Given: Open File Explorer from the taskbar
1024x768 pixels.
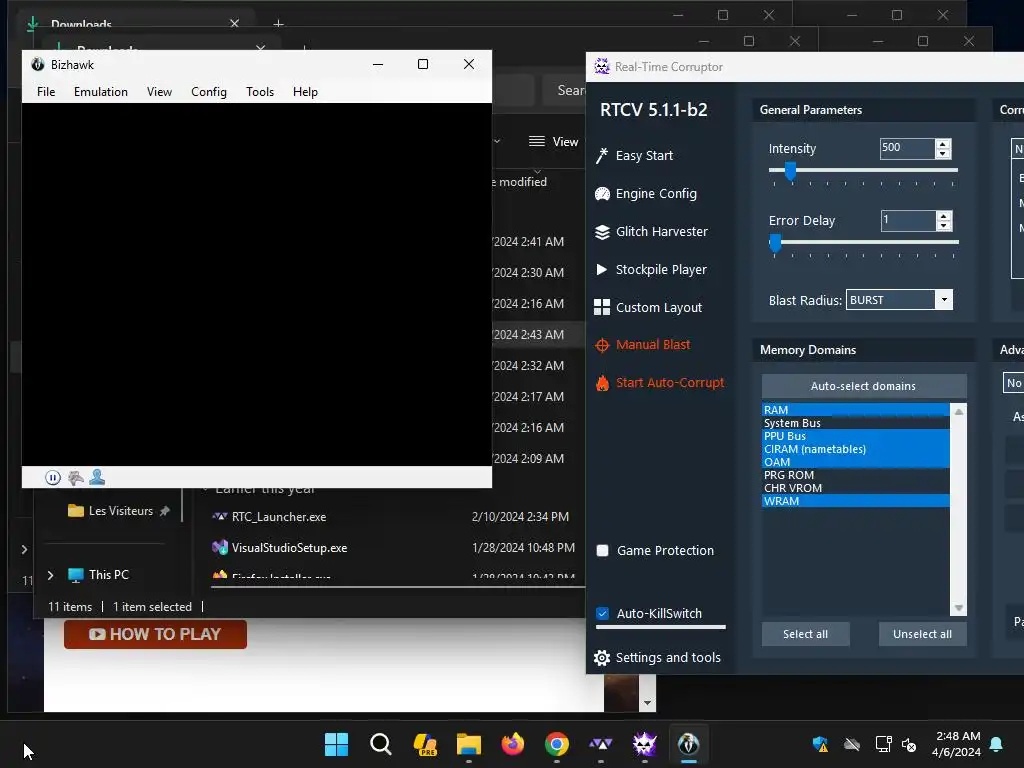Looking at the screenshot, I should pyautogui.click(x=469, y=744).
